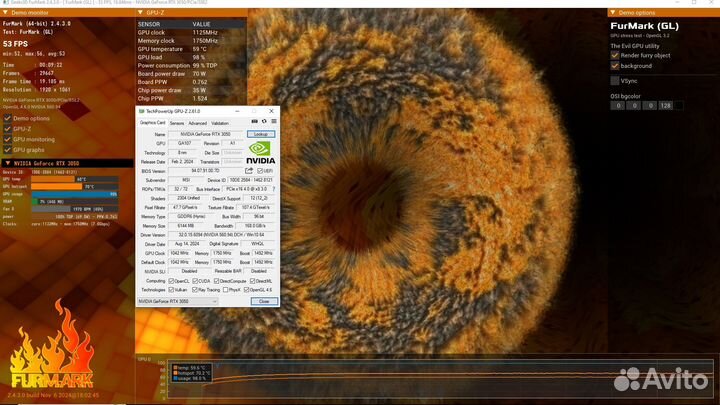The image size is (720, 405).
Task: Click the GPU clock 1125MHz value
Action: [205, 33]
